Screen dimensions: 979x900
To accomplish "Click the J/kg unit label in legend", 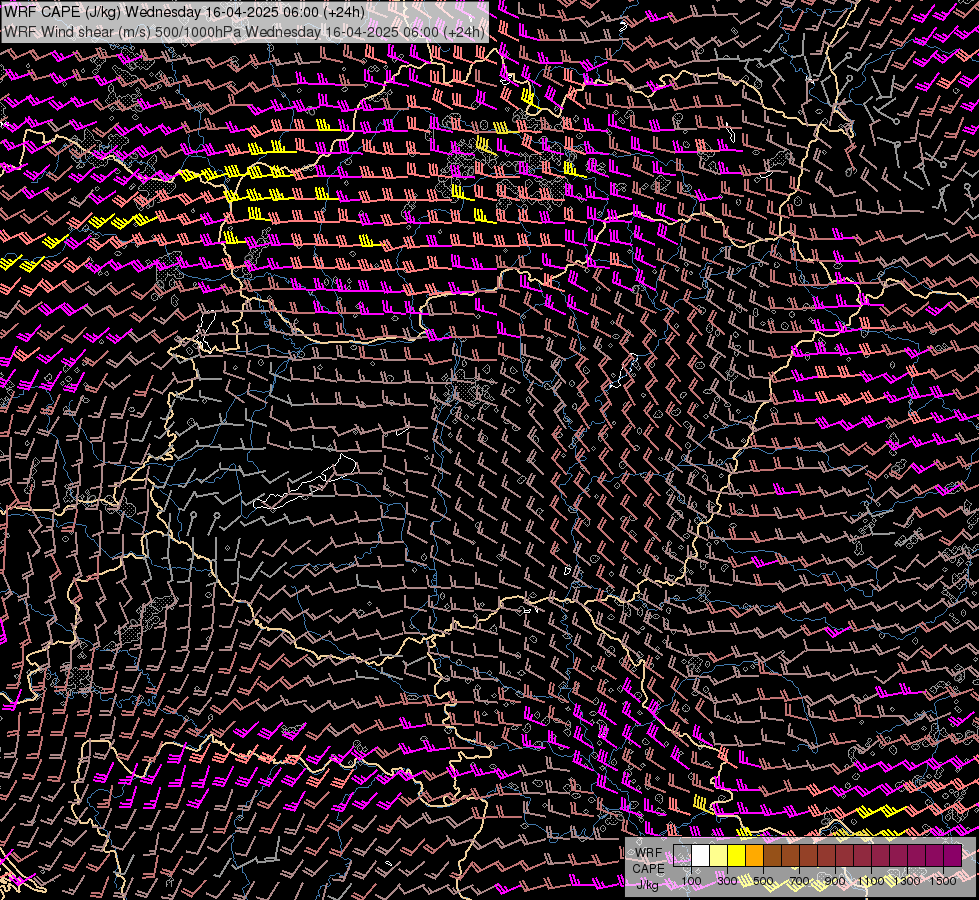I will [648, 885].
